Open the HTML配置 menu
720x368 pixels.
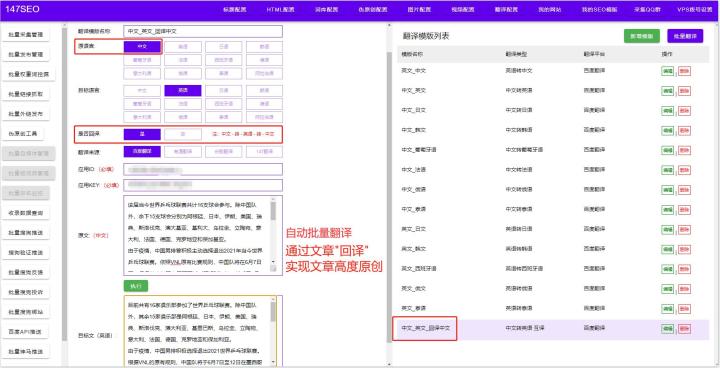click(x=281, y=10)
